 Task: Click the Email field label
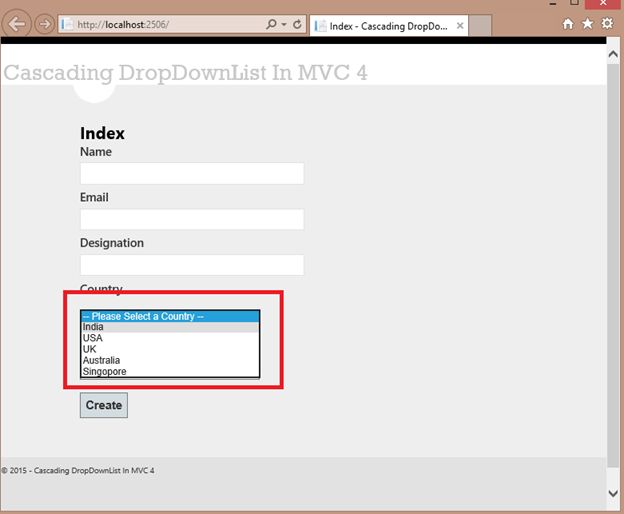tap(94, 197)
